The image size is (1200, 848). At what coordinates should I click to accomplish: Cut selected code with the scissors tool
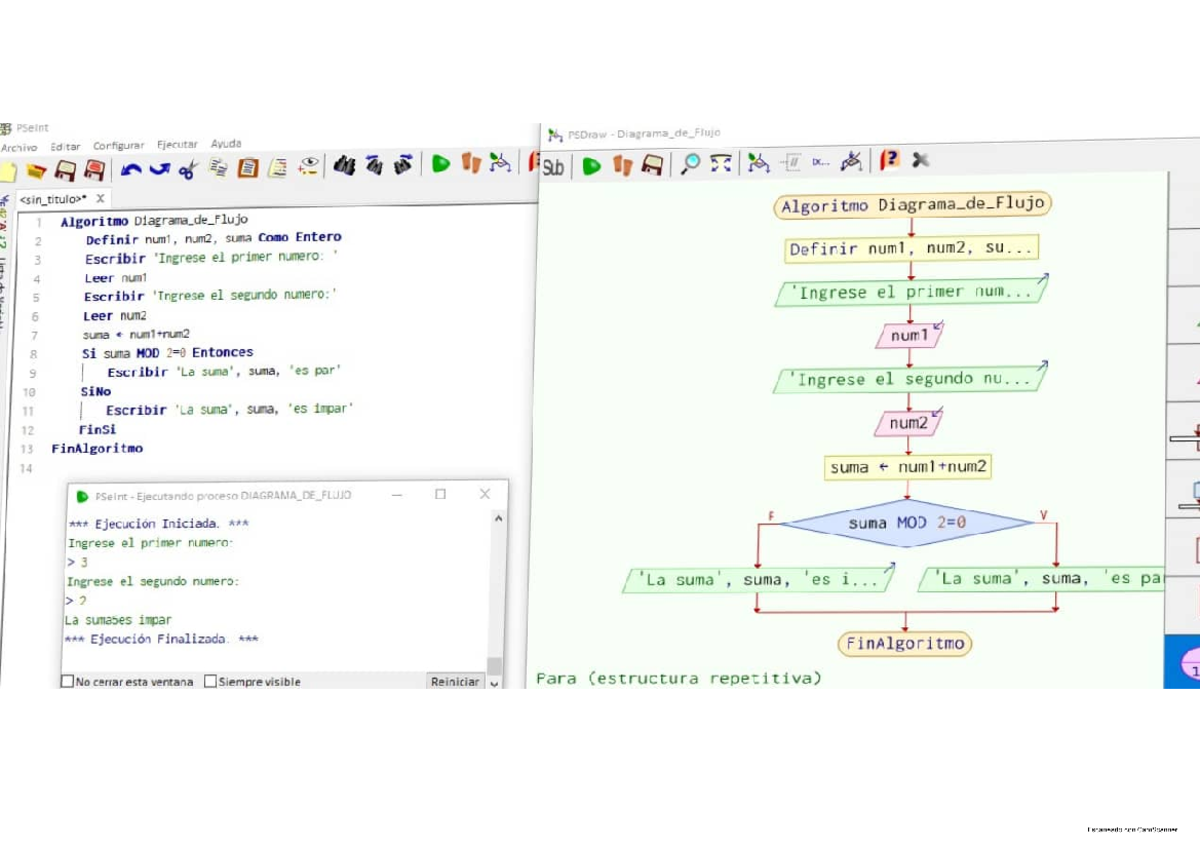[x=188, y=166]
